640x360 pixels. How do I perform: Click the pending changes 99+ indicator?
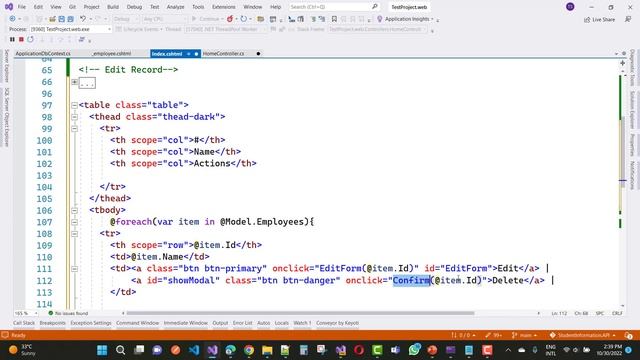493,335
